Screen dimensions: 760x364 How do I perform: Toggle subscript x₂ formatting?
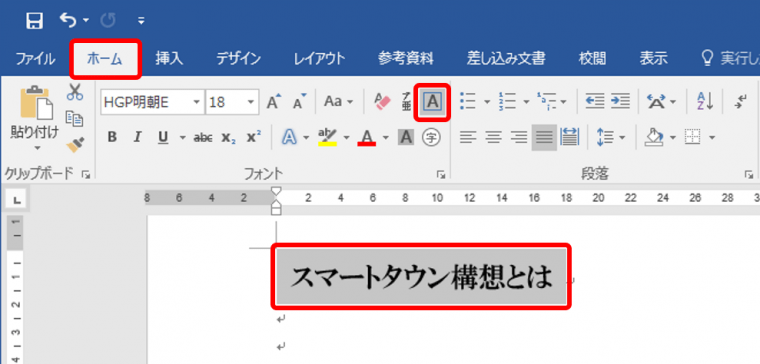tap(229, 138)
